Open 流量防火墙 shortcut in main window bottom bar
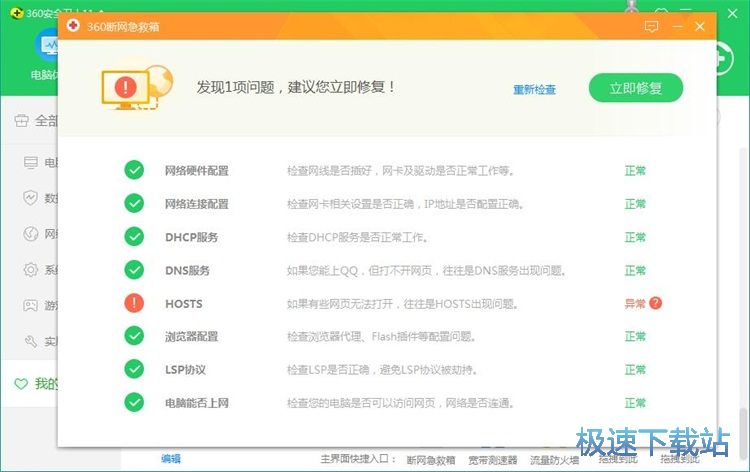The image size is (750, 472). click(554, 460)
